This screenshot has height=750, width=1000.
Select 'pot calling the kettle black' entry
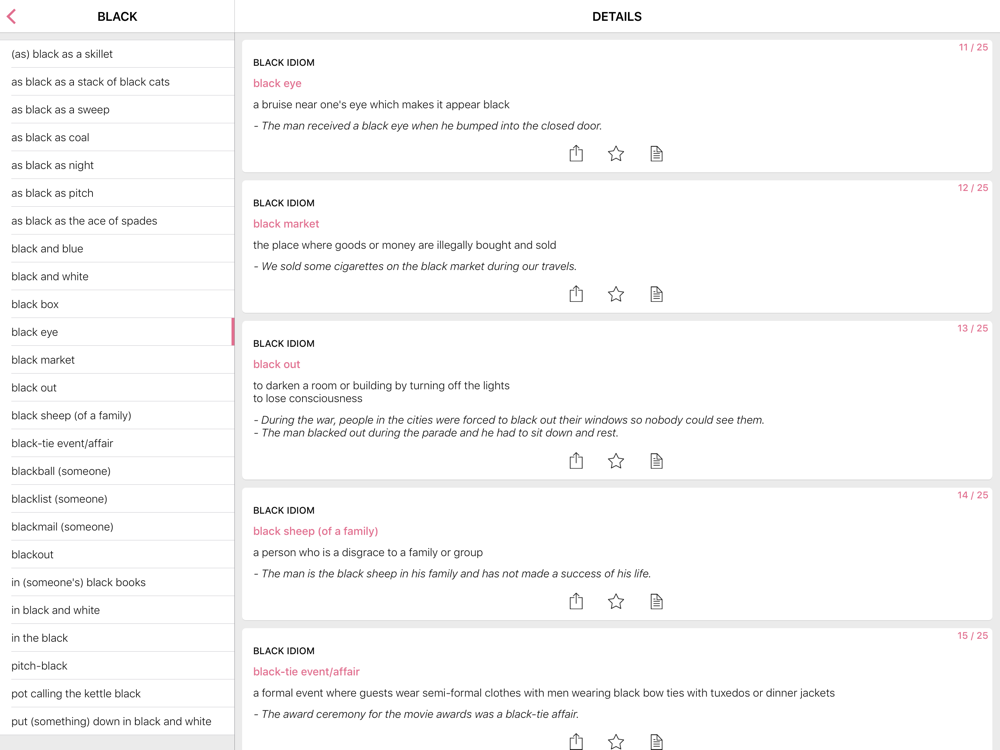coord(76,694)
